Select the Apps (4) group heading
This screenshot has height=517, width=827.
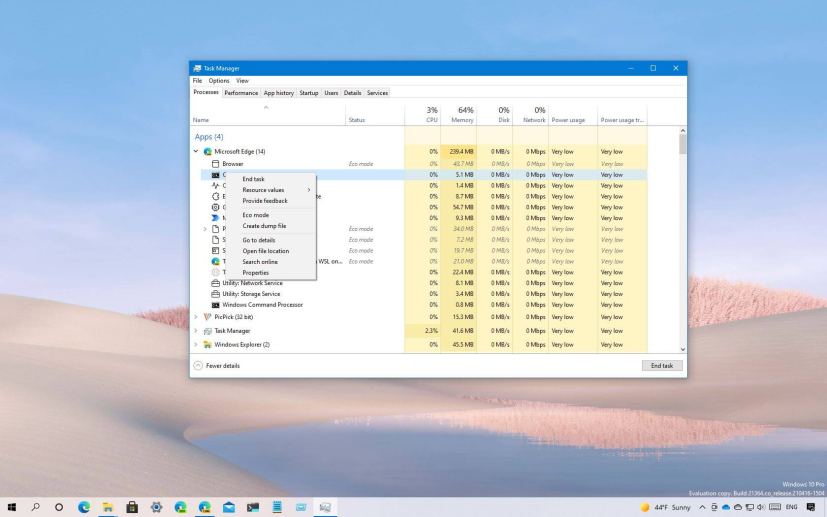[209, 137]
